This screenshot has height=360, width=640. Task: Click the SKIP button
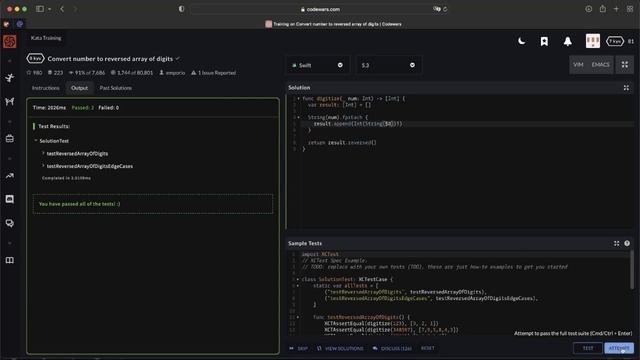pos(298,349)
